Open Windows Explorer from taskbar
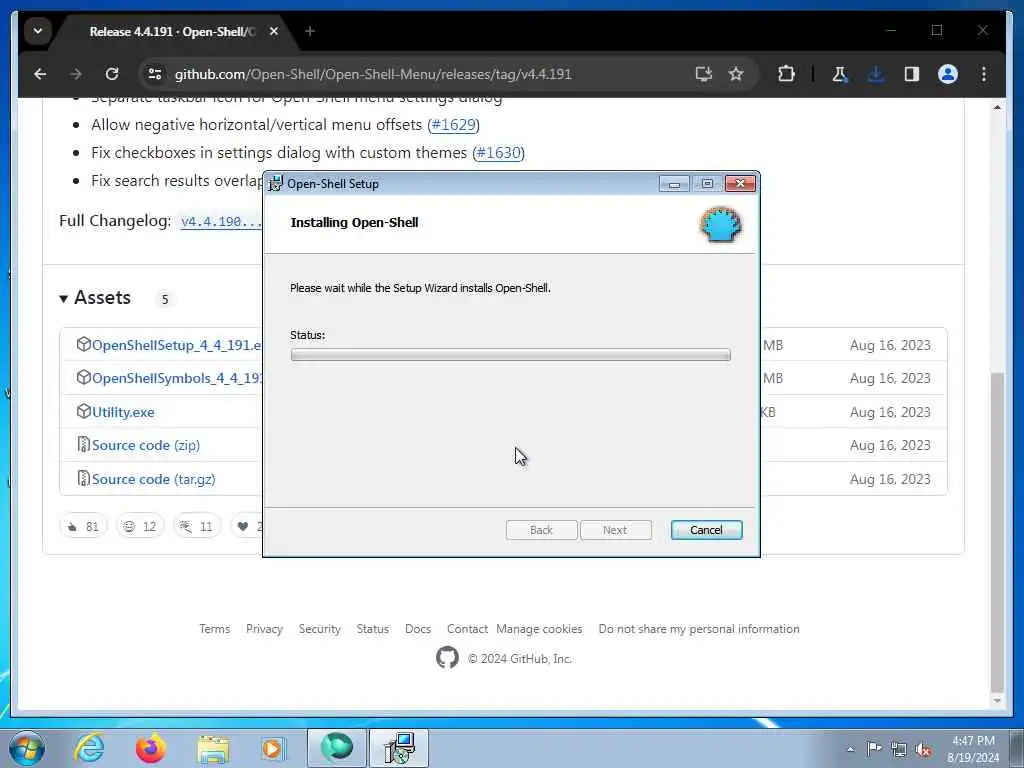This screenshot has width=1024, height=768. (x=213, y=748)
